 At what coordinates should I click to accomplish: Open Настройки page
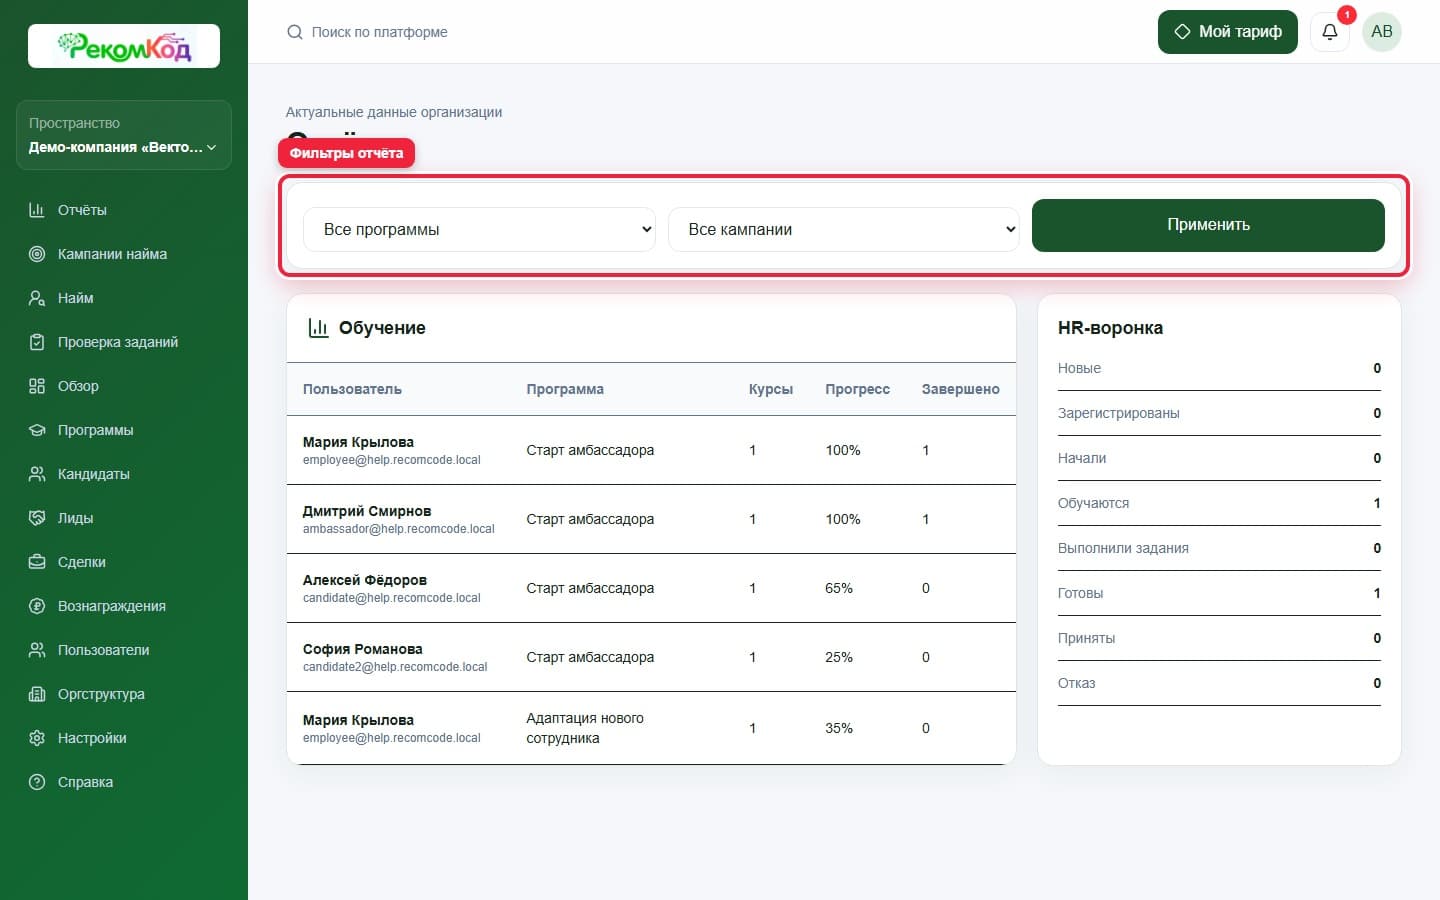coord(124,738)
